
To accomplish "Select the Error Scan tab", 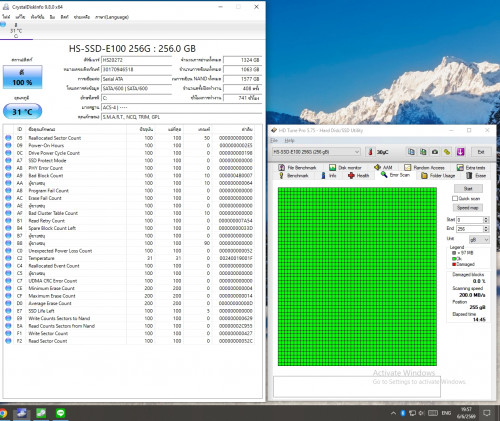I will coord(395,175).
